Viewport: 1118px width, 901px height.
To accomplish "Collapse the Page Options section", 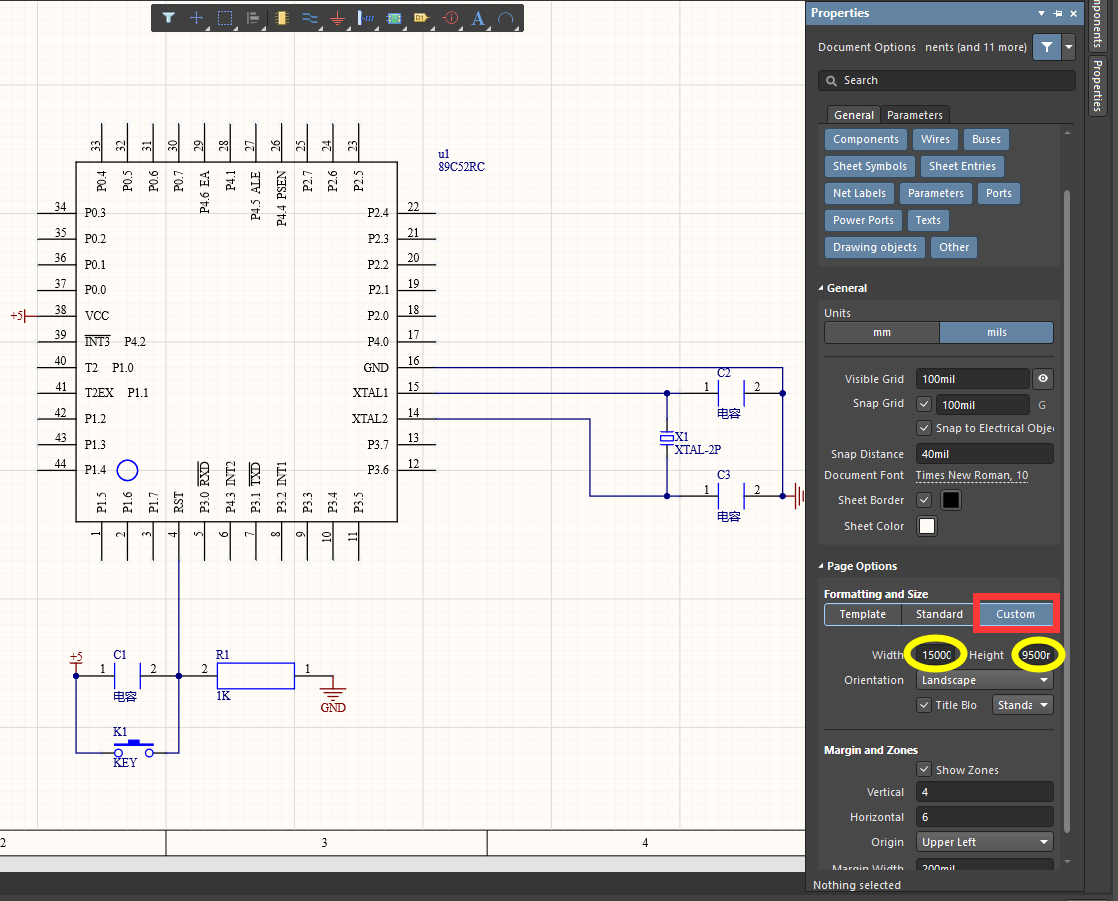I will (x=822, y=566).
